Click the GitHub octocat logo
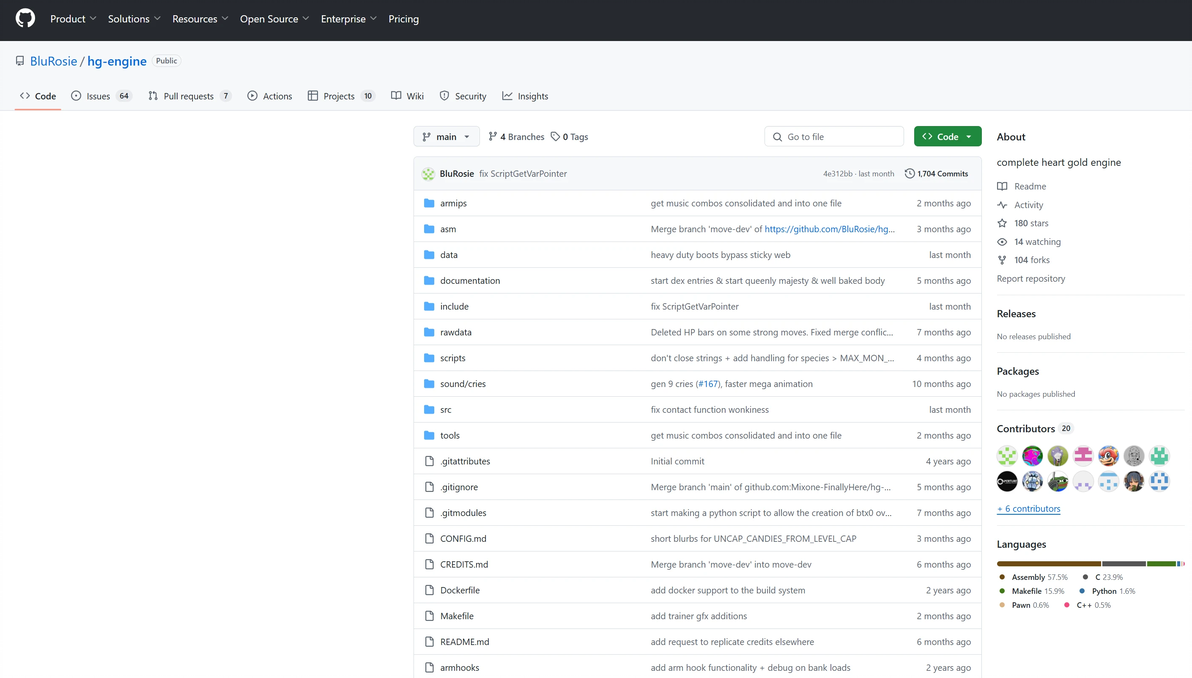This screenshot has width=1192, height=678. pos(25,18)
